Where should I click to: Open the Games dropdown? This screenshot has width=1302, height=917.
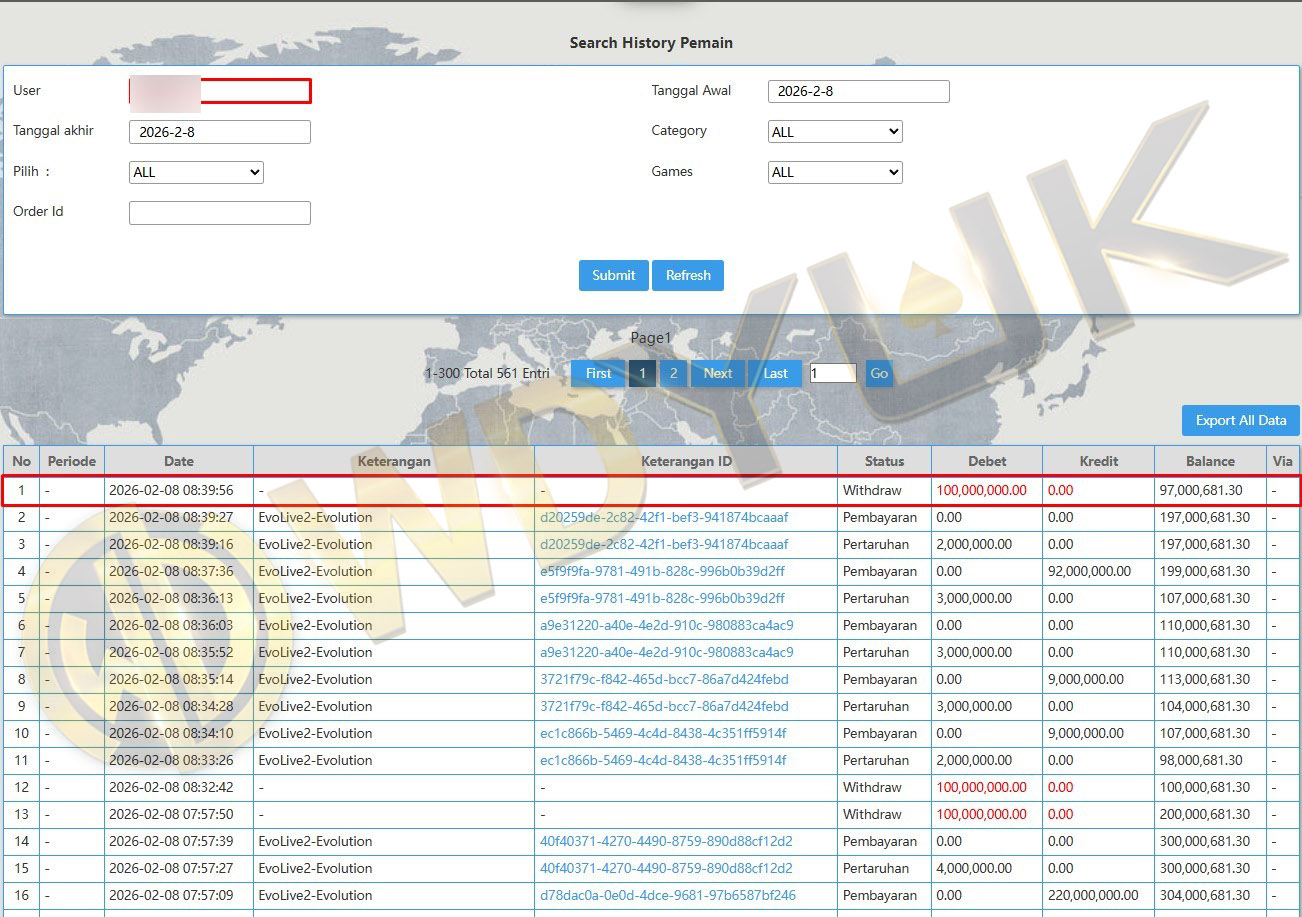(x=835, y=172)
